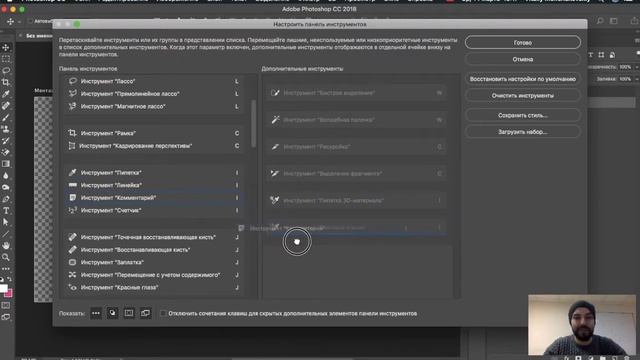Select row Инструмент "Магнитное лассо"
The height and width of the screenshot is (360, 640).
154,107
